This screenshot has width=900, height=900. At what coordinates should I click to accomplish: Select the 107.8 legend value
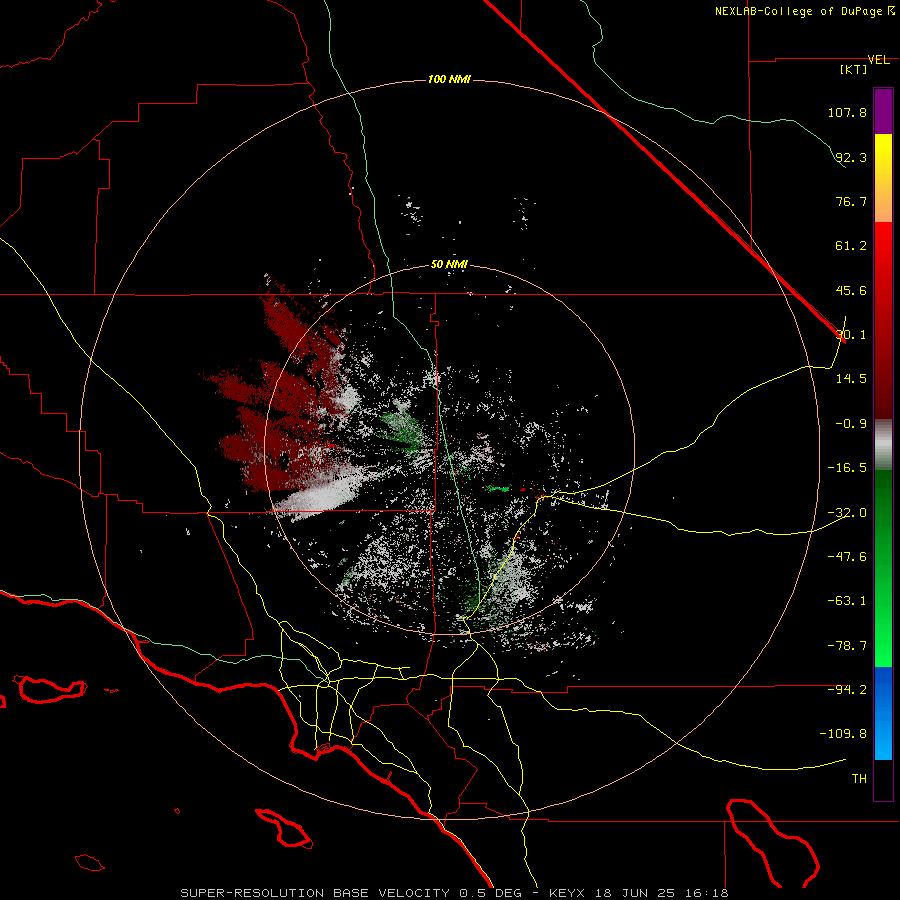[x=847, y=112]
